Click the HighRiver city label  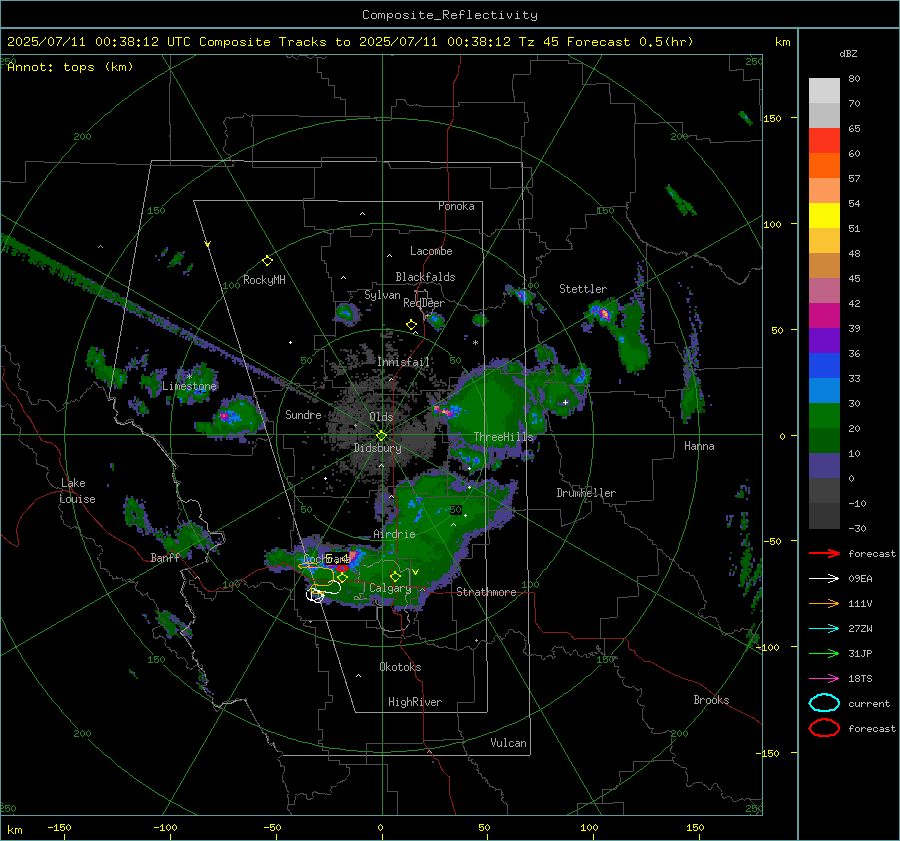tap(415, 702)
